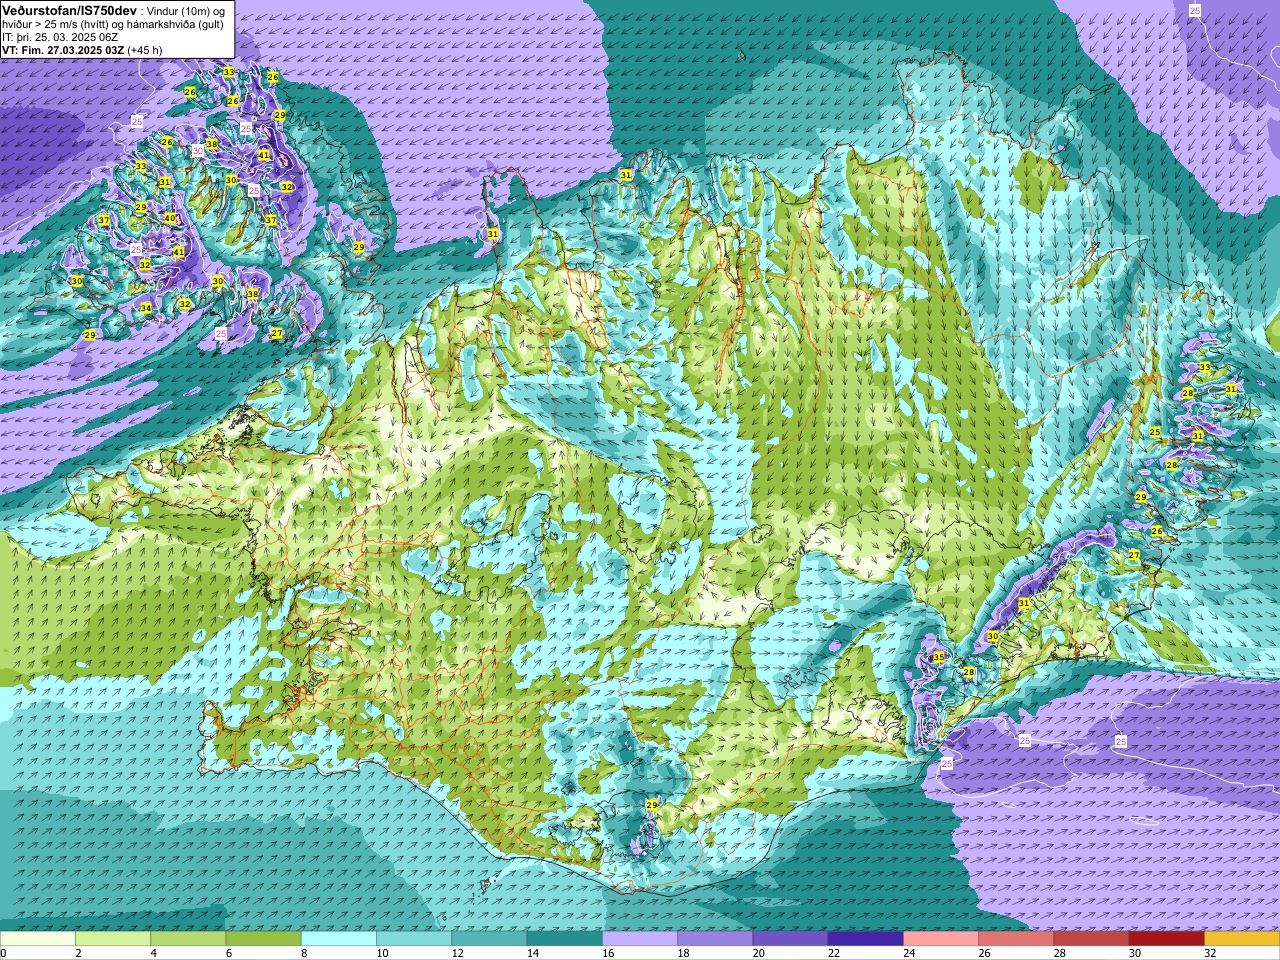
Task: Click the yellow 25 gust label in the east
Action: point(1155,432)
